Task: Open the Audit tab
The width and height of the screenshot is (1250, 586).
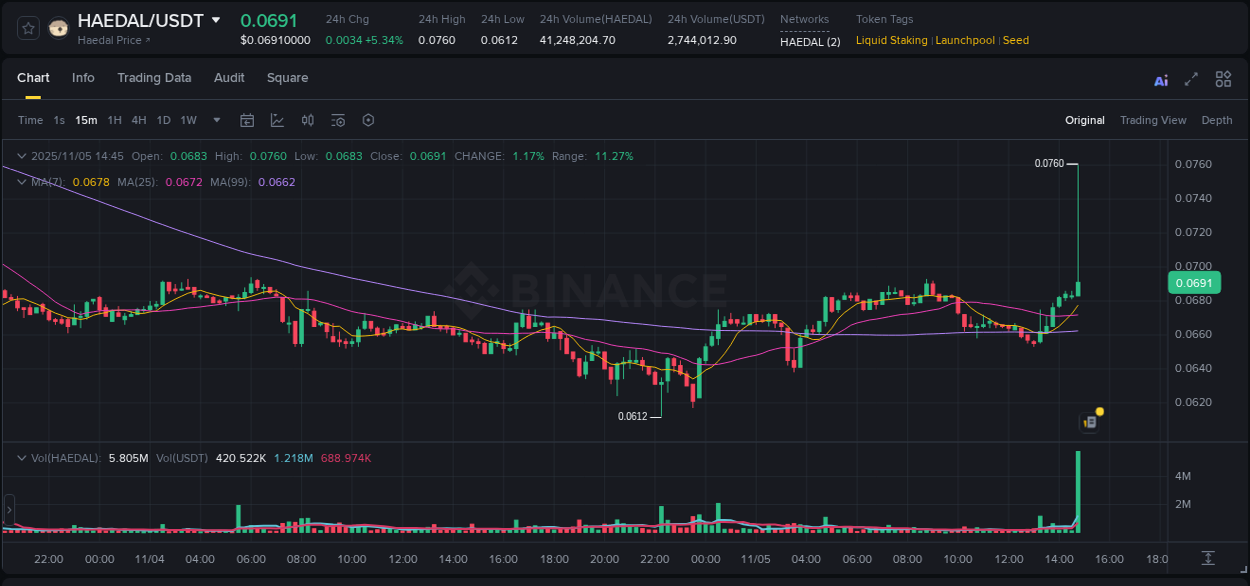Action: pos(229,77)
